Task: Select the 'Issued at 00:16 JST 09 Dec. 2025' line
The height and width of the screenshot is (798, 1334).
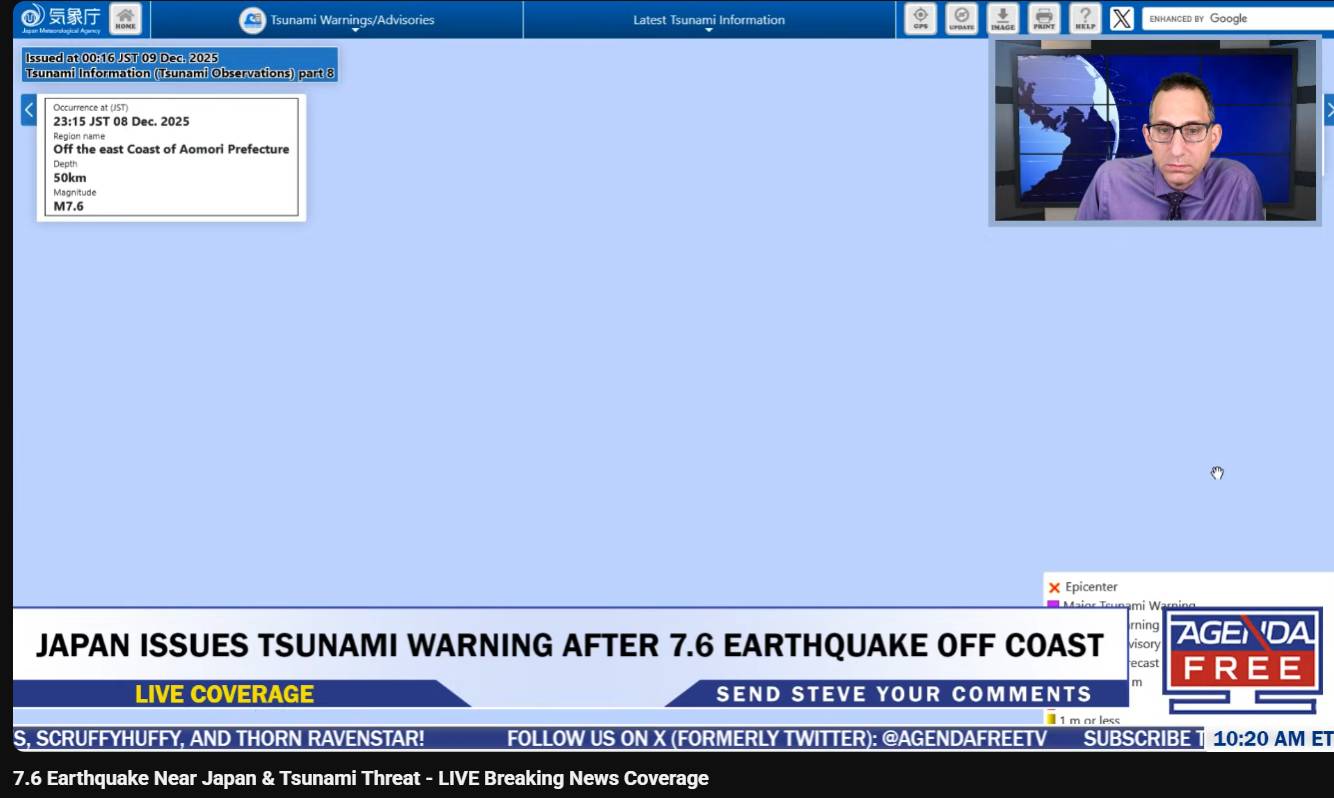Action: (x=122, y=58)
